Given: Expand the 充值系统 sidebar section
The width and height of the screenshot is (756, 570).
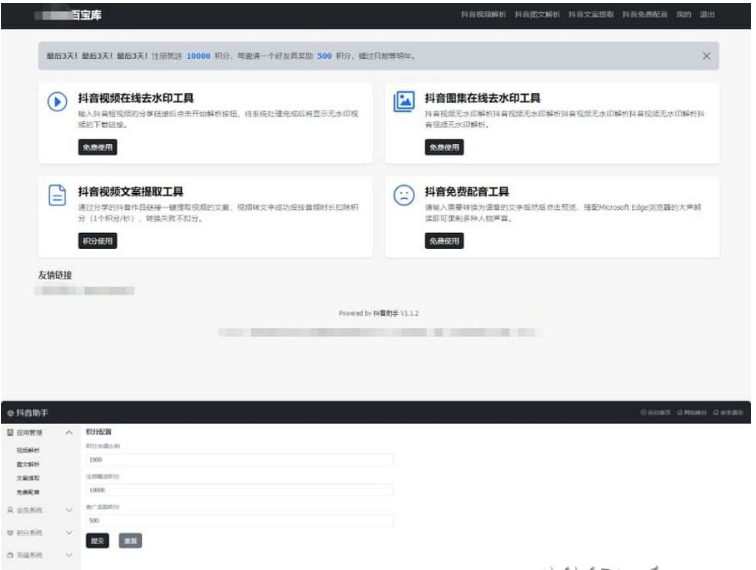Looking at the screenshot, I should click(69, 555).
